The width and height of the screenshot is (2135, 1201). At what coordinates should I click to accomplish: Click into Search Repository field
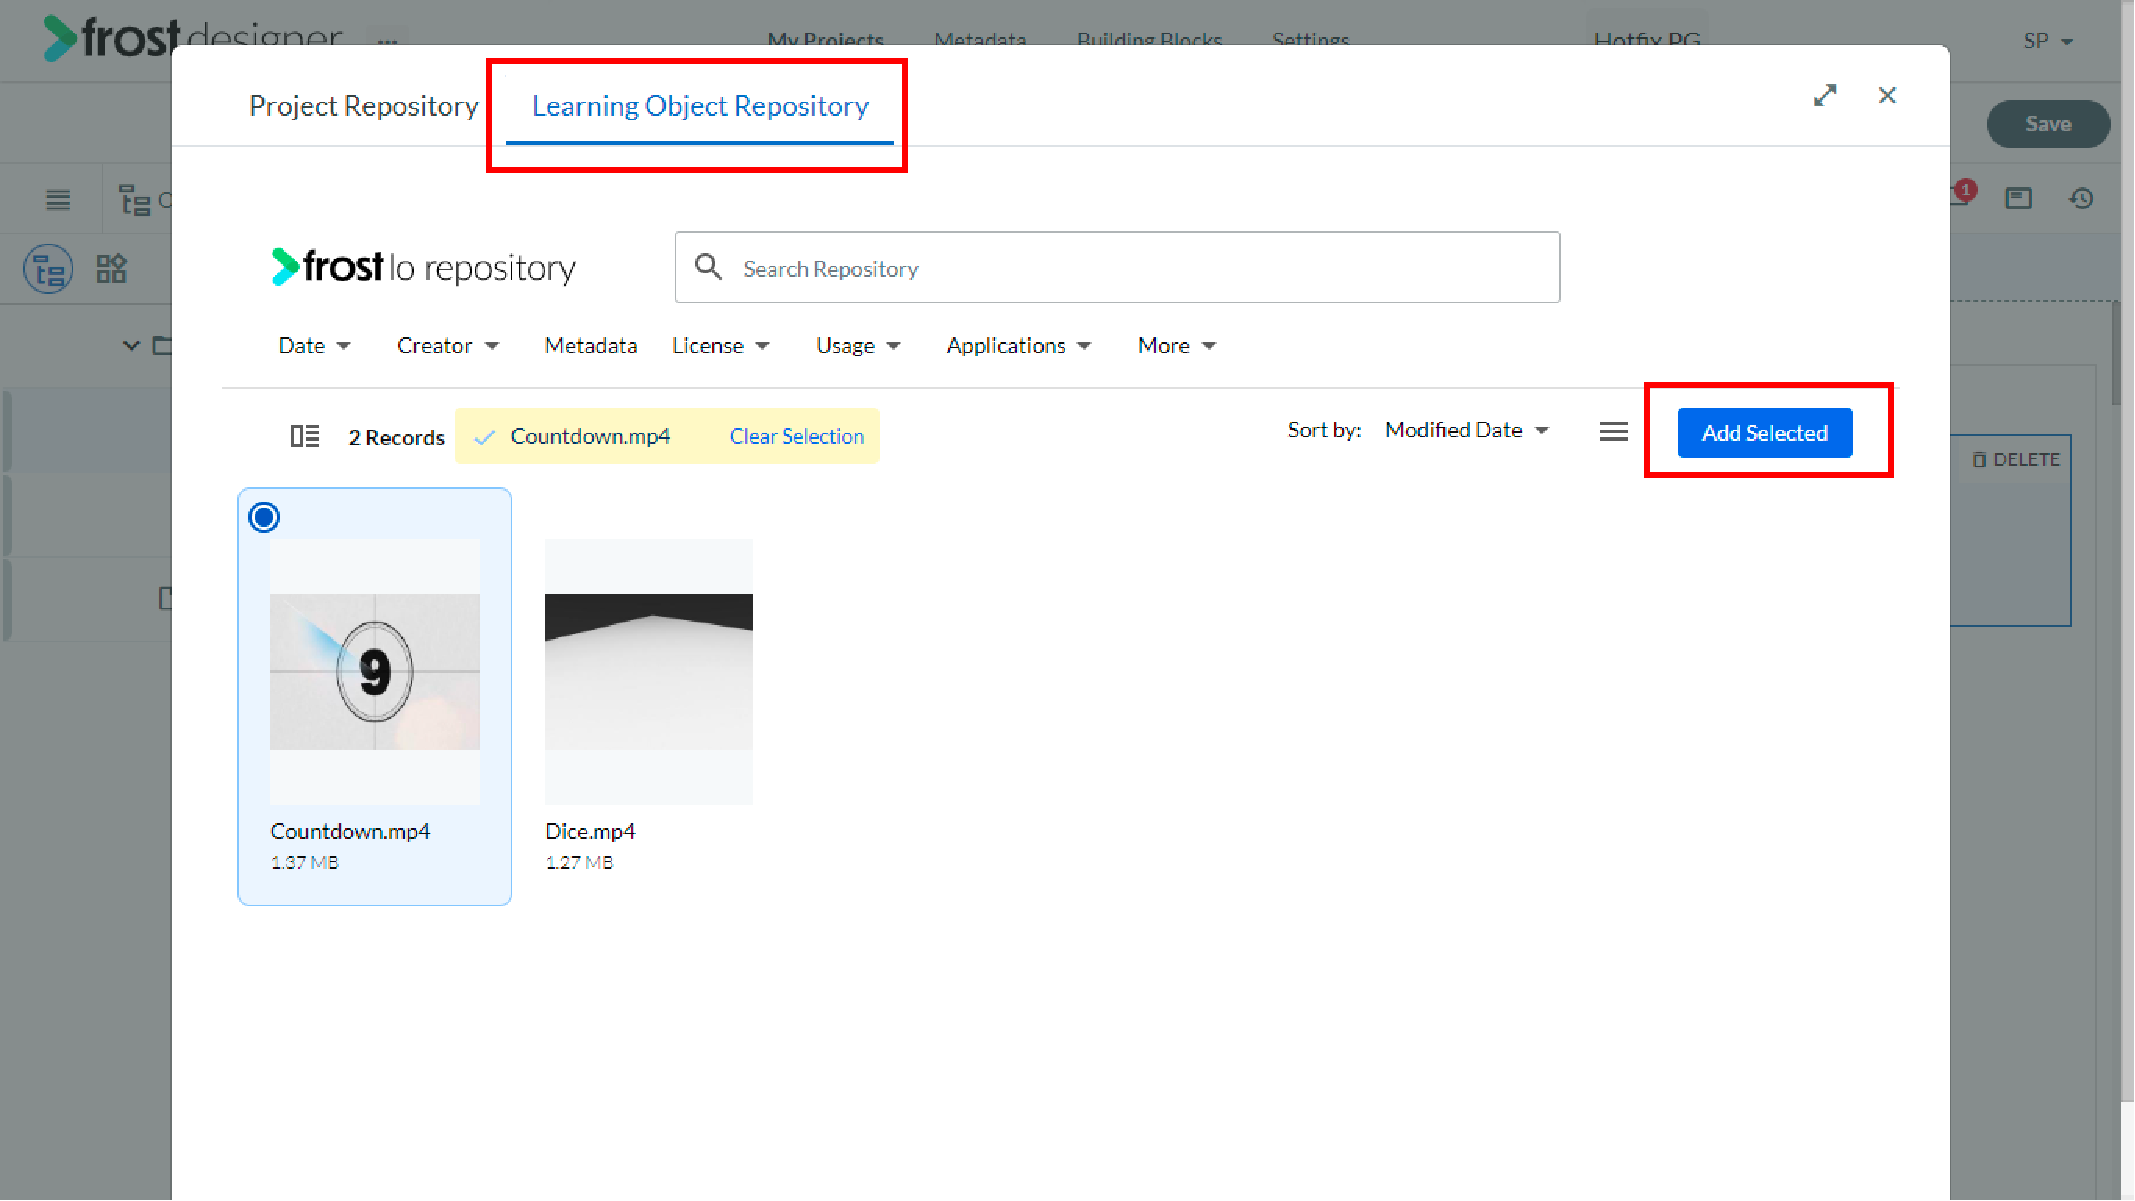coord(1117,267)
